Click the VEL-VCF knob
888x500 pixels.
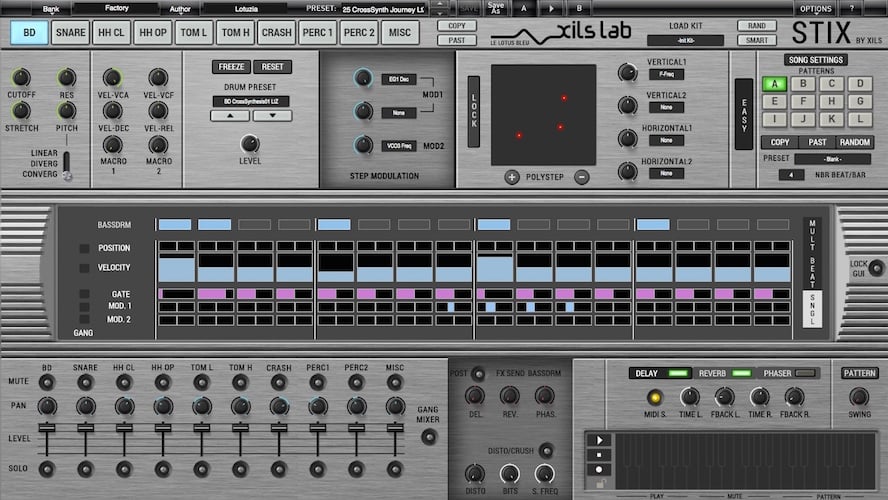[x=158, y=78]
